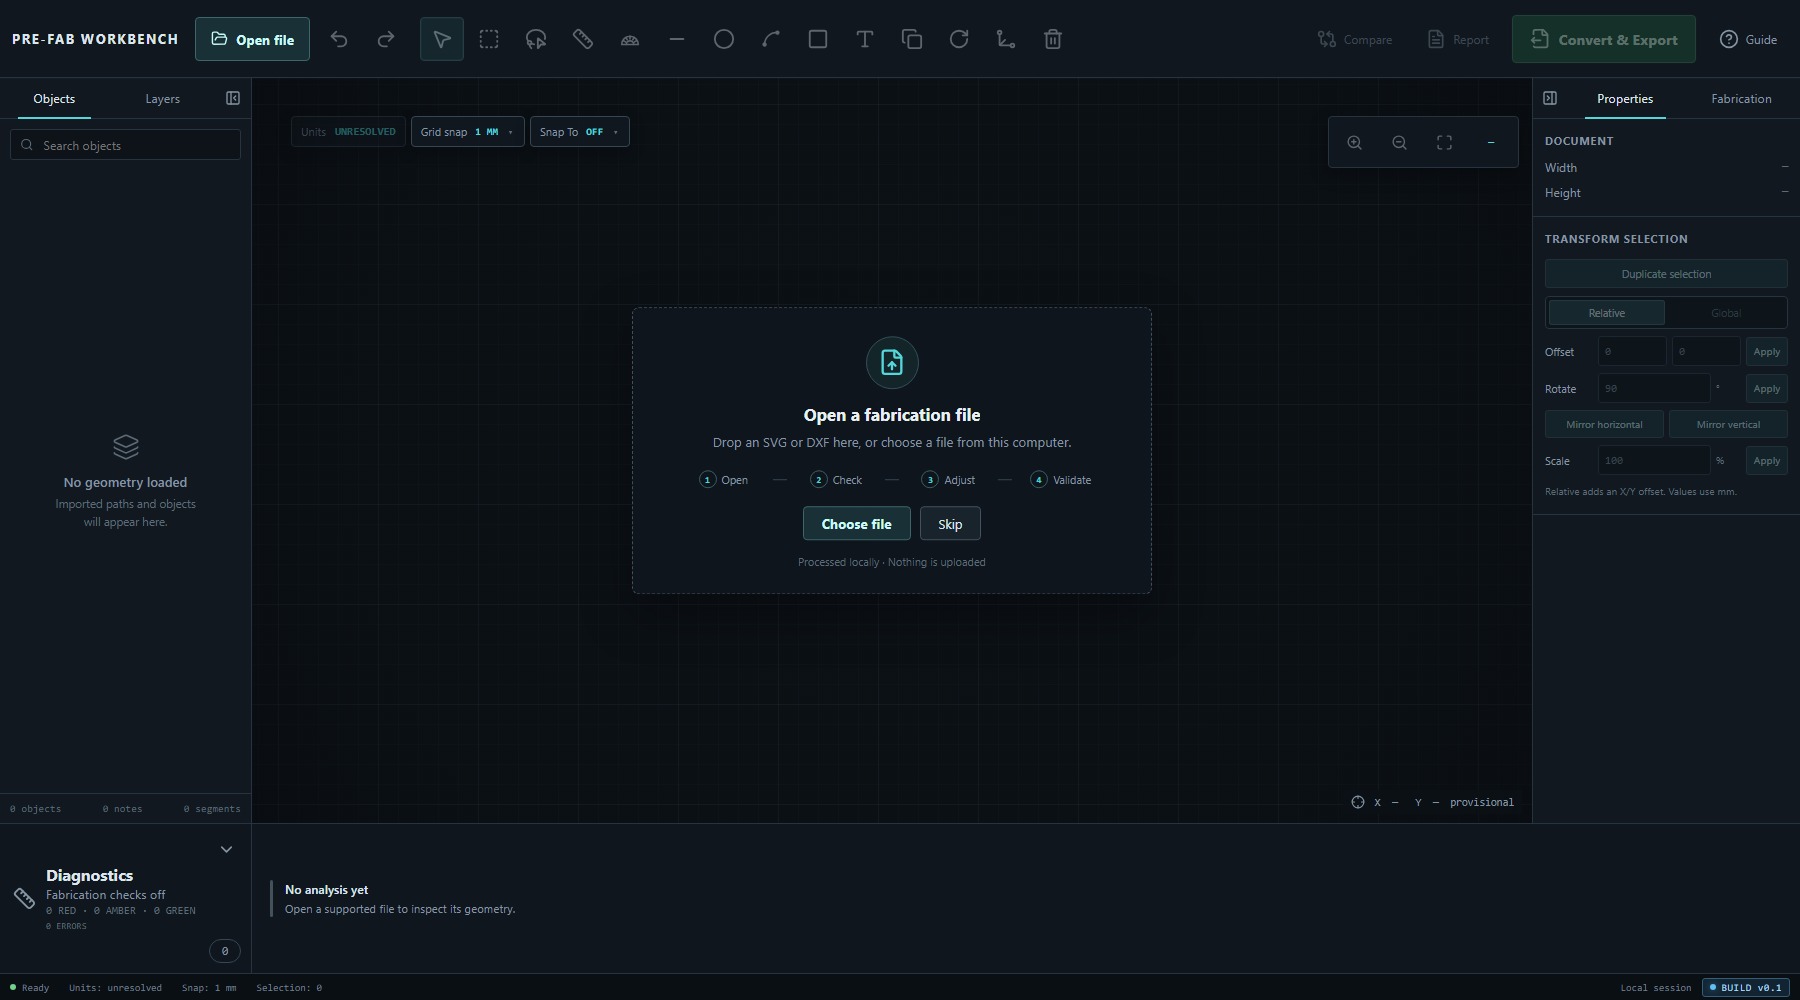Select the dashed marquee selection tool
This screenshot has height=1000, width=1800.
point(489,39)
